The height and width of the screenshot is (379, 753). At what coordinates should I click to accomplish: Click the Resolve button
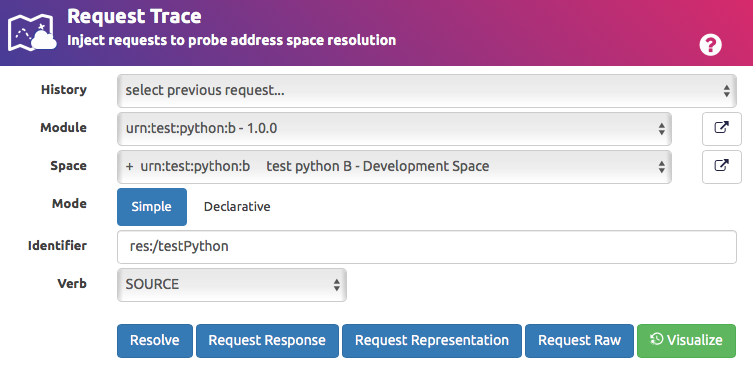(x=155, y=341)
